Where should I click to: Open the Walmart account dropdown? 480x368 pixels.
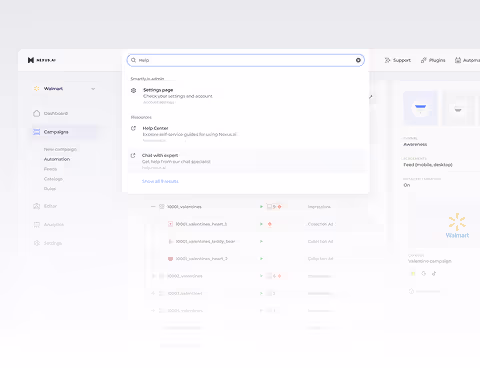(65, 89)
